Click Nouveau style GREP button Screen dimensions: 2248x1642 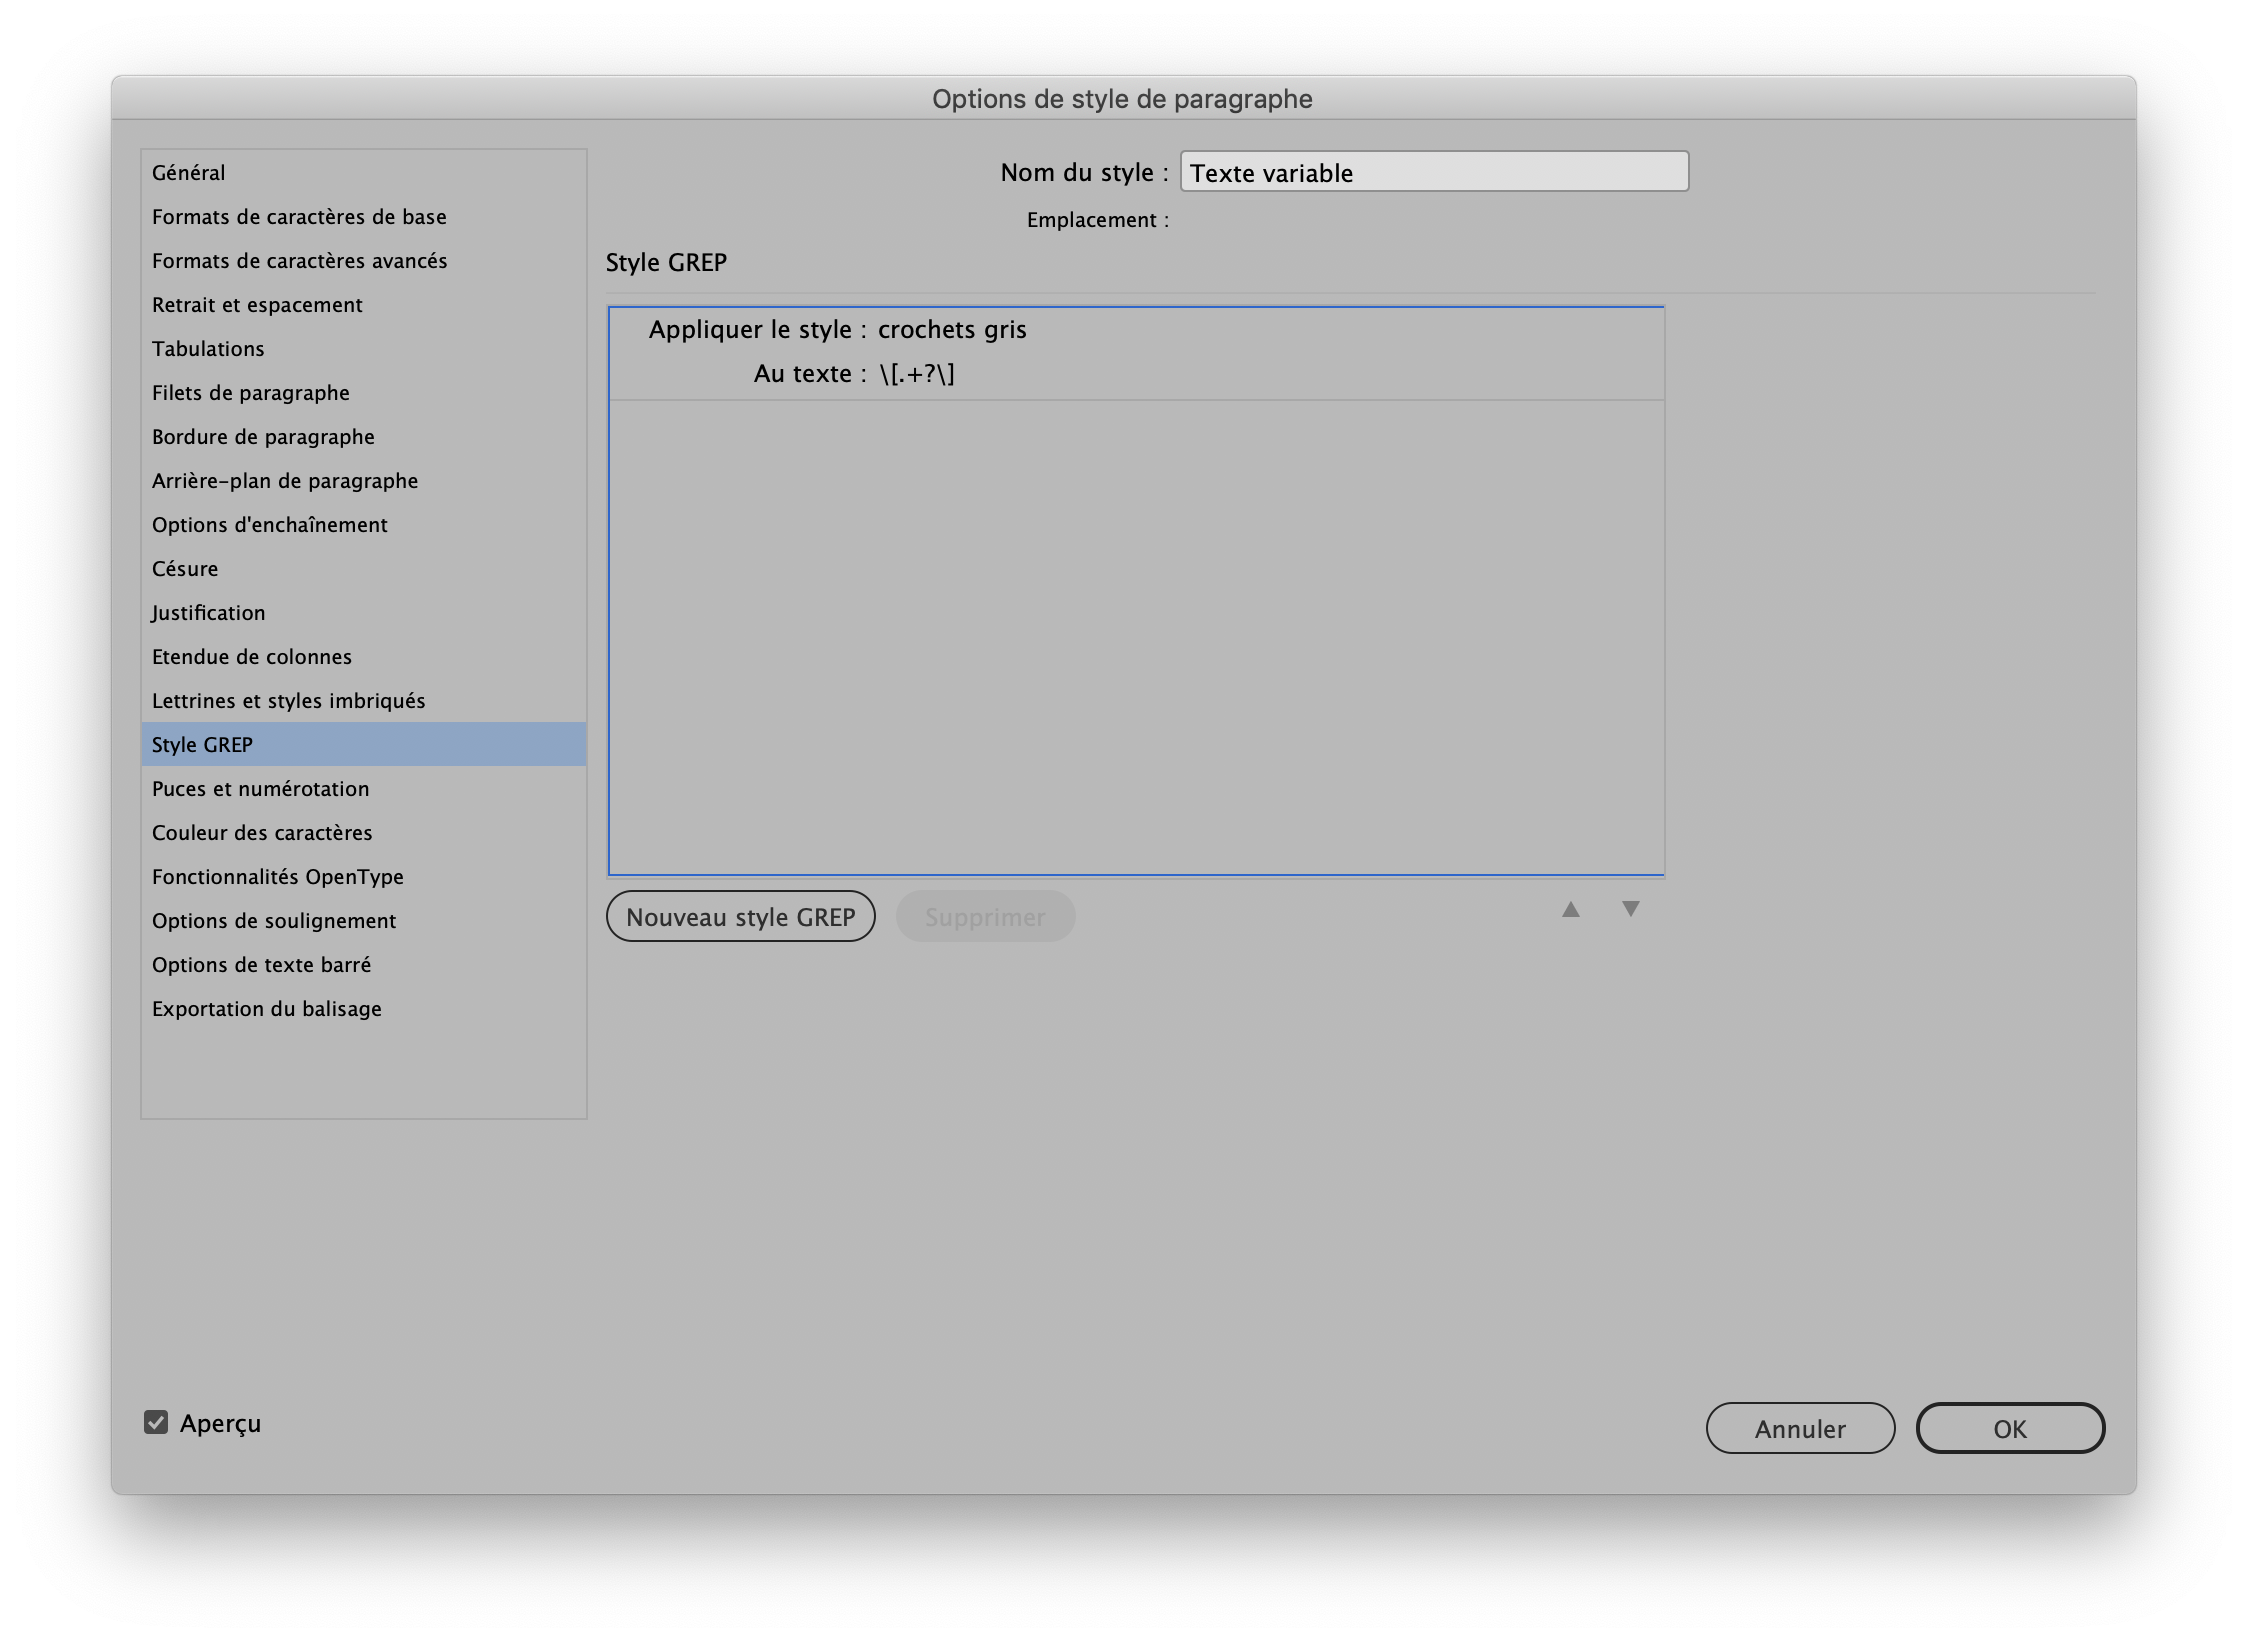[741, 916]
